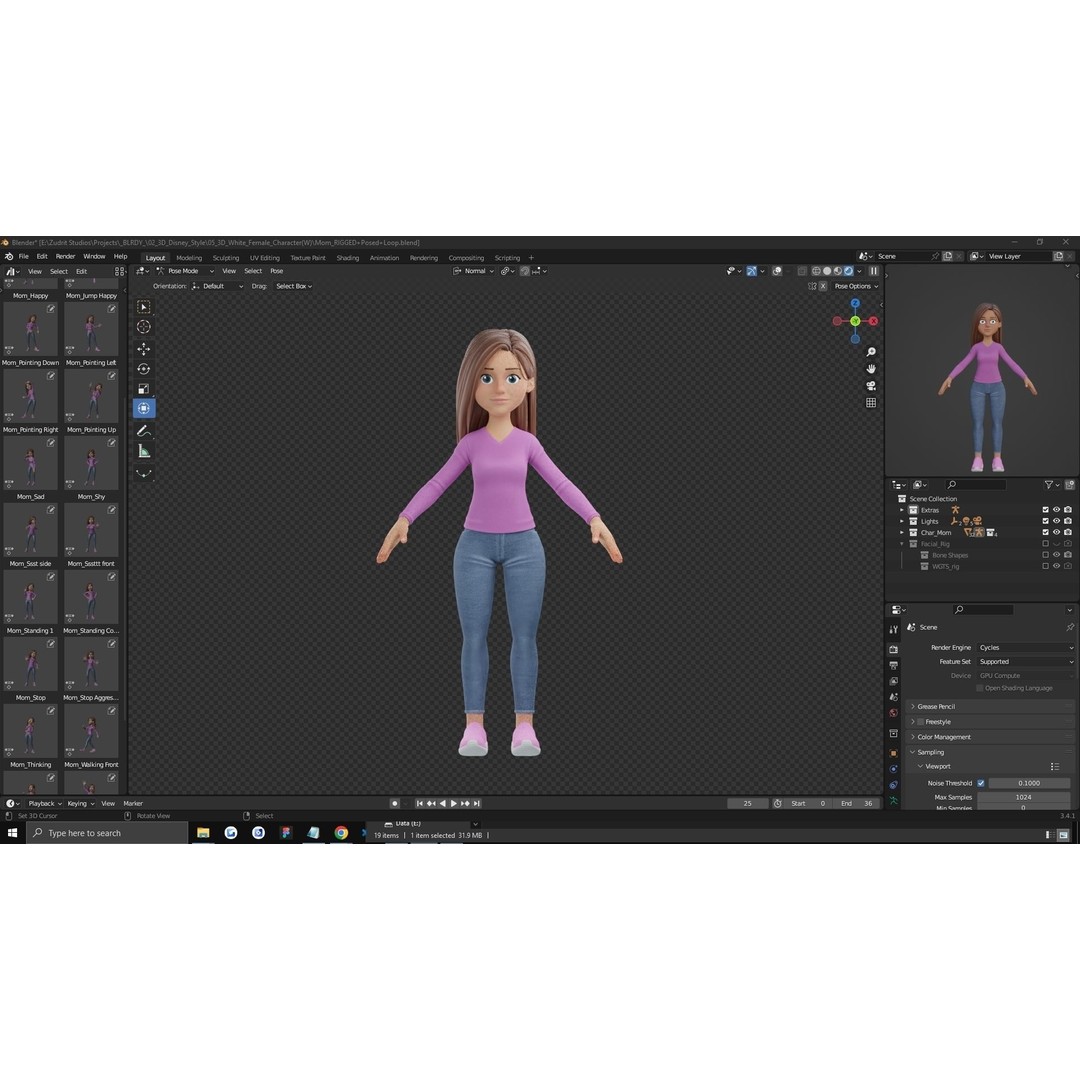Switch to the Shading workspace tab
This screenshot has height=1080, width=1080.
(348, 258)
